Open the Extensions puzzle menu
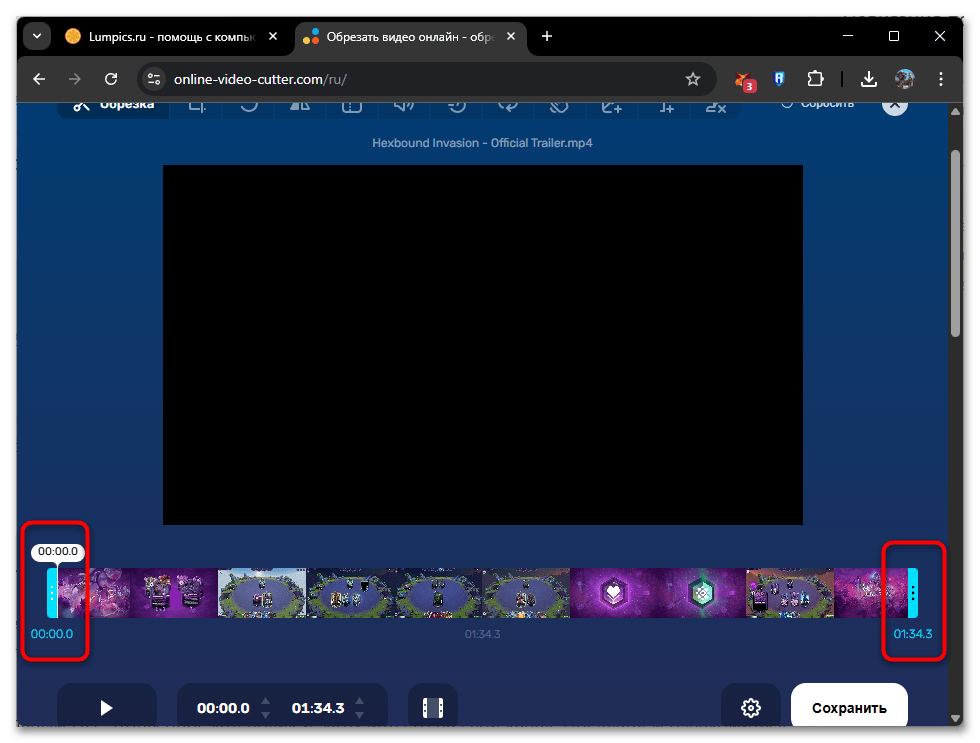The height and width of the screenshot is (743, 980). pos(815,79)
